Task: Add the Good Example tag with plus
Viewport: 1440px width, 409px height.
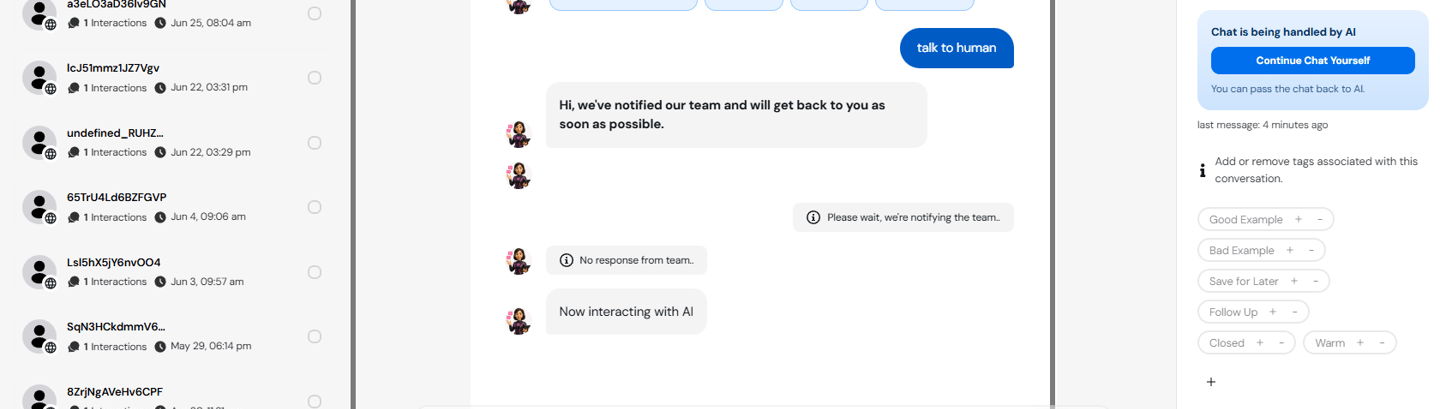Action: click(1298, 219)
